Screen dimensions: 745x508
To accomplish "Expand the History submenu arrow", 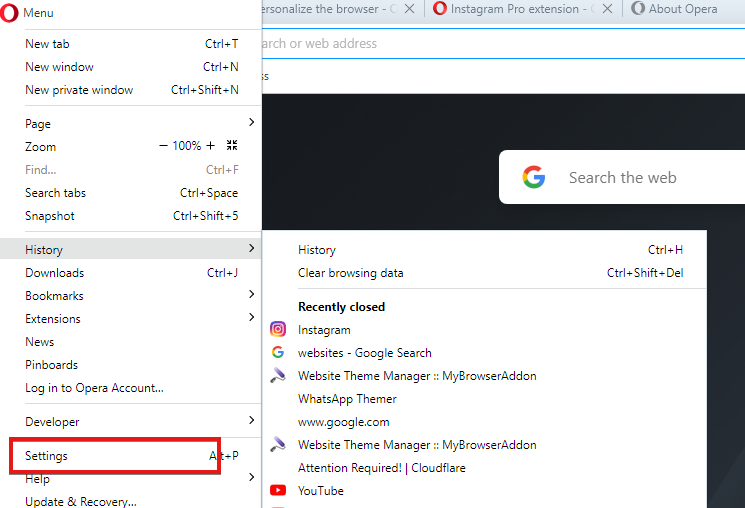I will point(251,249).
